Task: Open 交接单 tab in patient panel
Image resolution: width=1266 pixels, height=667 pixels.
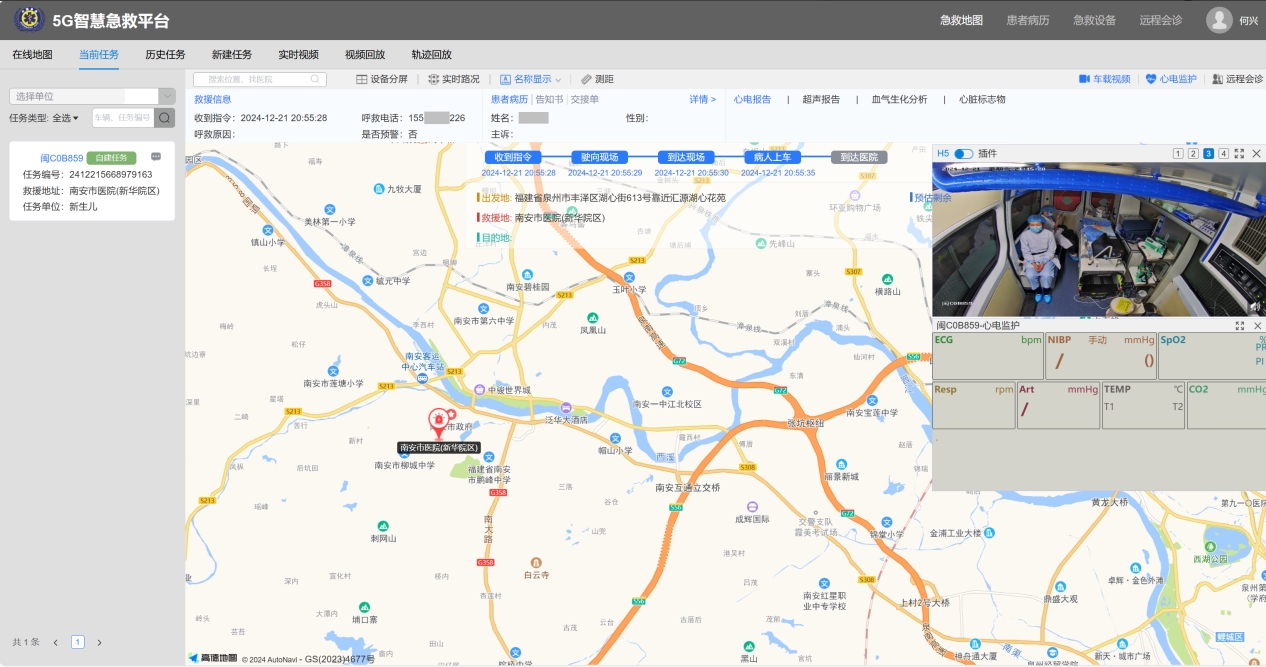Action: [585, 99]
